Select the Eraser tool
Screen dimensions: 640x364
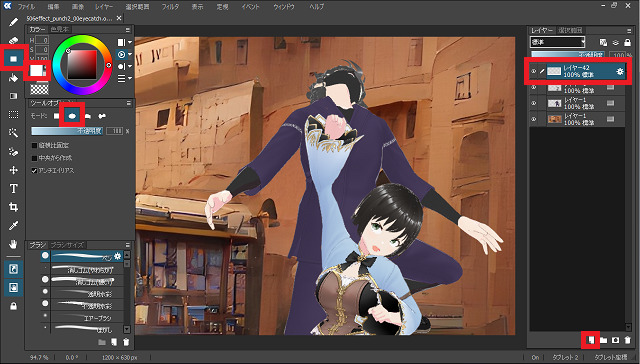(13, 40)
